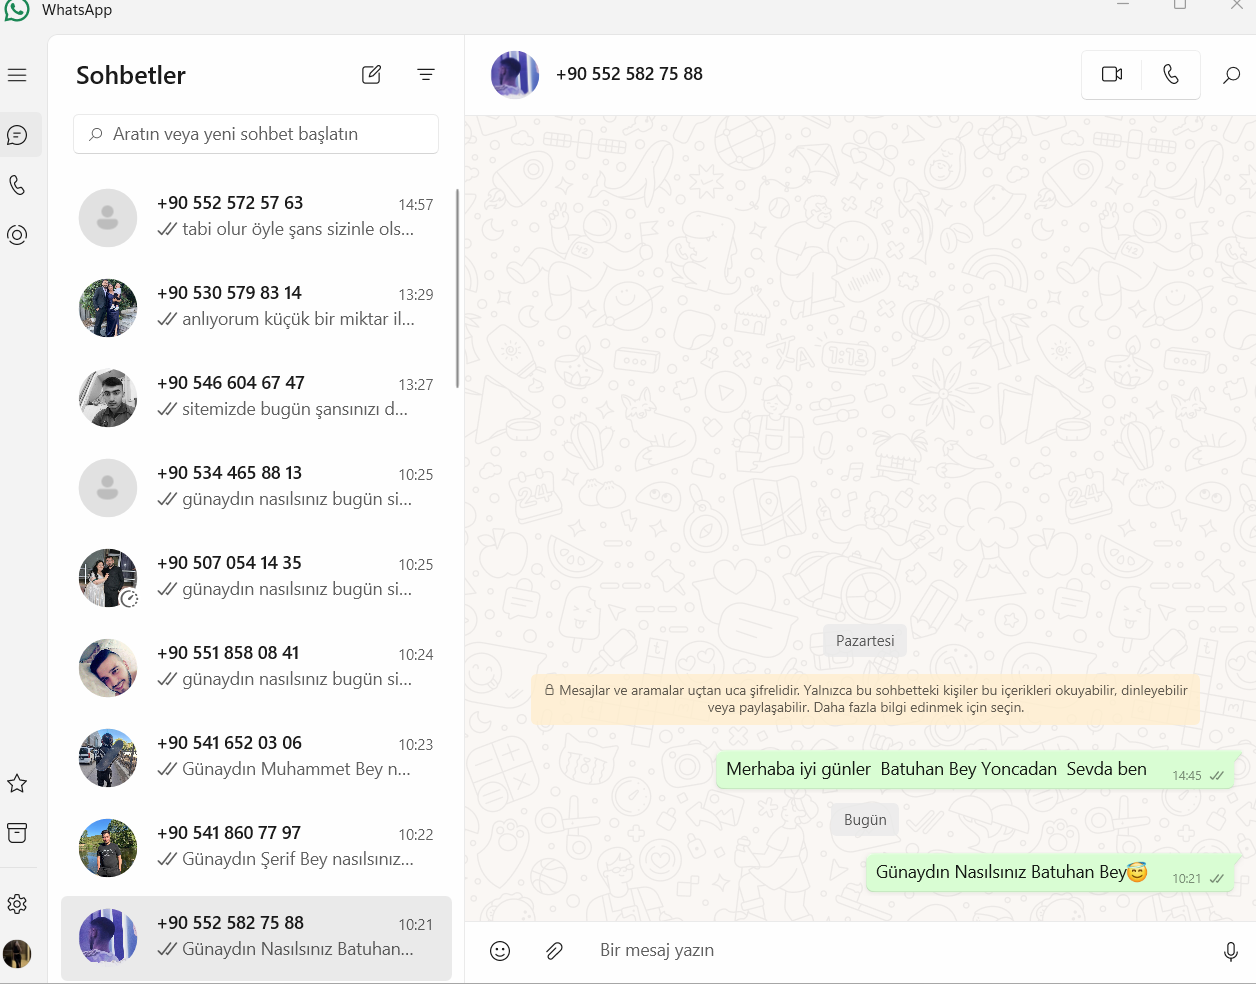Open the Status updates section

pyautogui.click(x=17, y=235)
